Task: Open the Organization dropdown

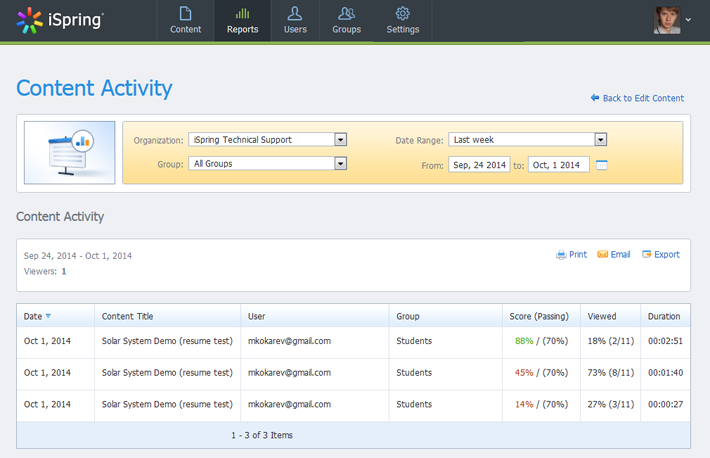Action: click(x=268, y=140)
